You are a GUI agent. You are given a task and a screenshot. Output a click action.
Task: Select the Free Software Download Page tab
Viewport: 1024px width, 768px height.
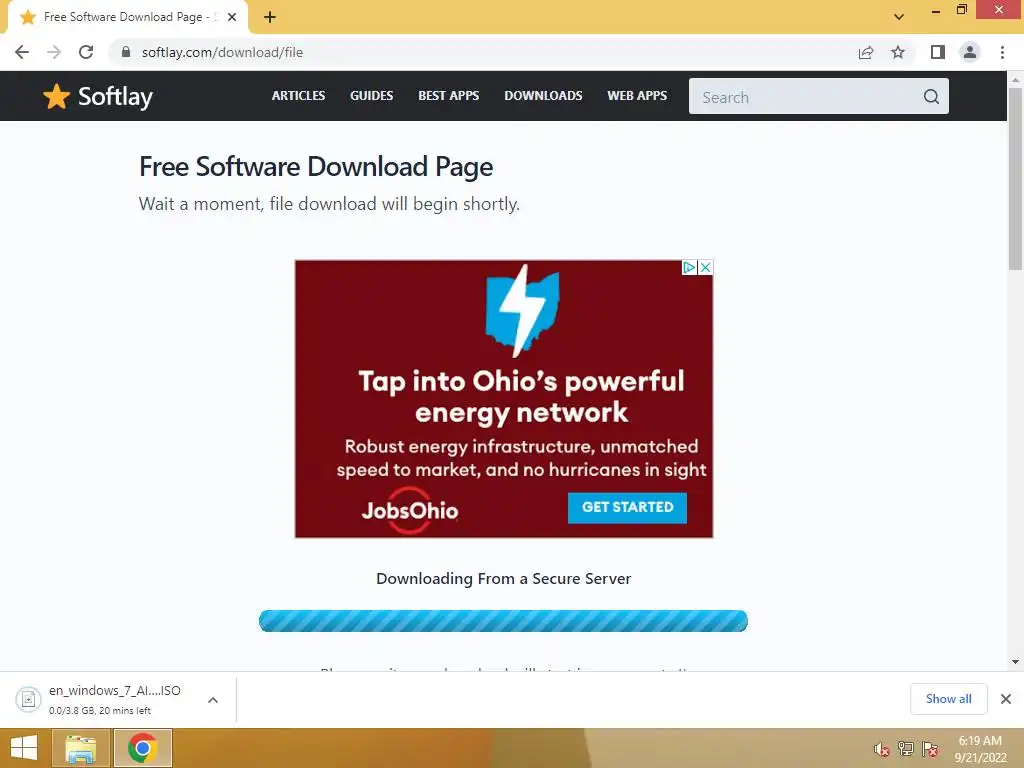(129, 18)
